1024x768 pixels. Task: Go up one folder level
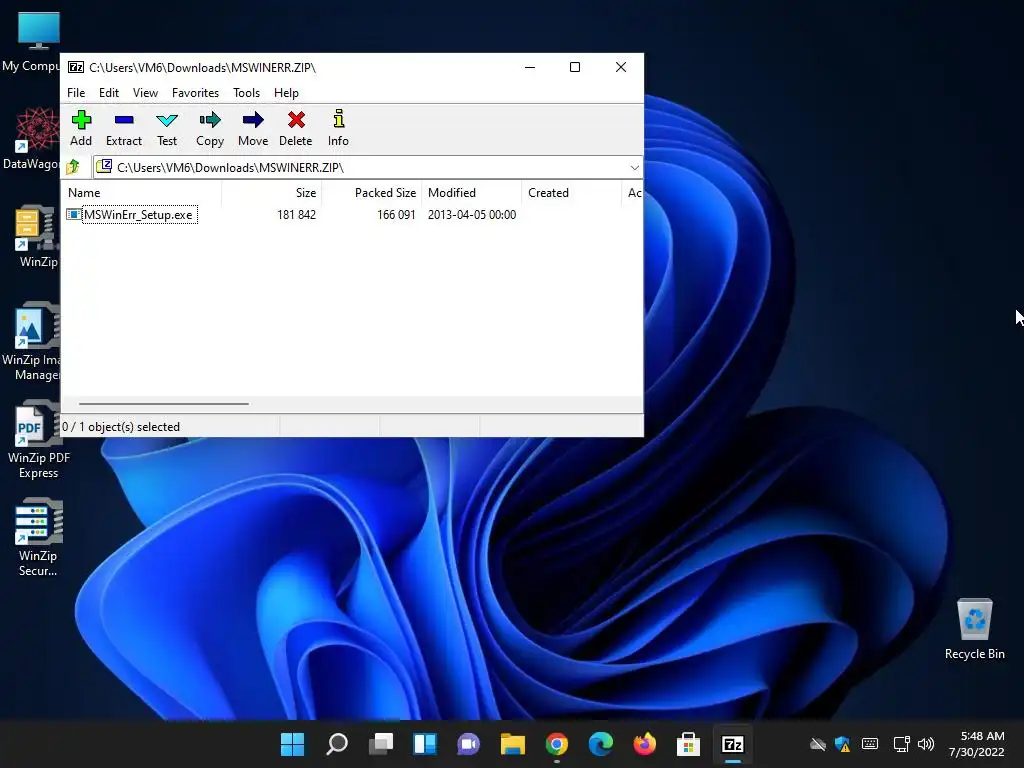tap(73, 167)
